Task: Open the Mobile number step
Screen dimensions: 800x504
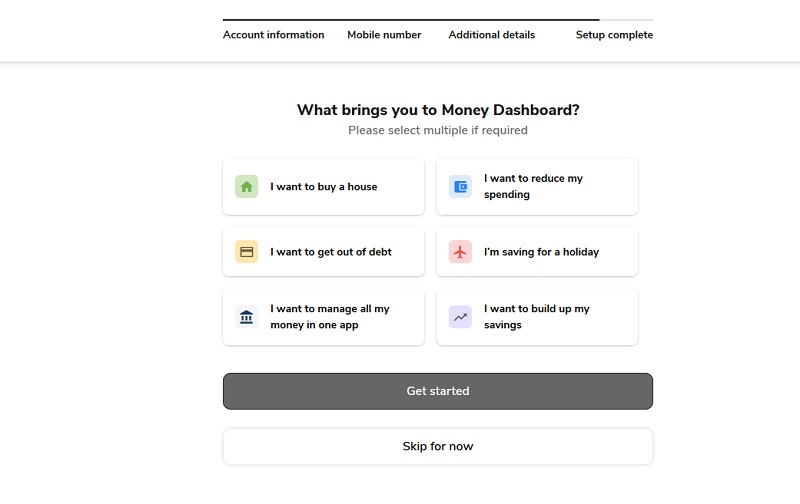Action: tap(384, 35)
